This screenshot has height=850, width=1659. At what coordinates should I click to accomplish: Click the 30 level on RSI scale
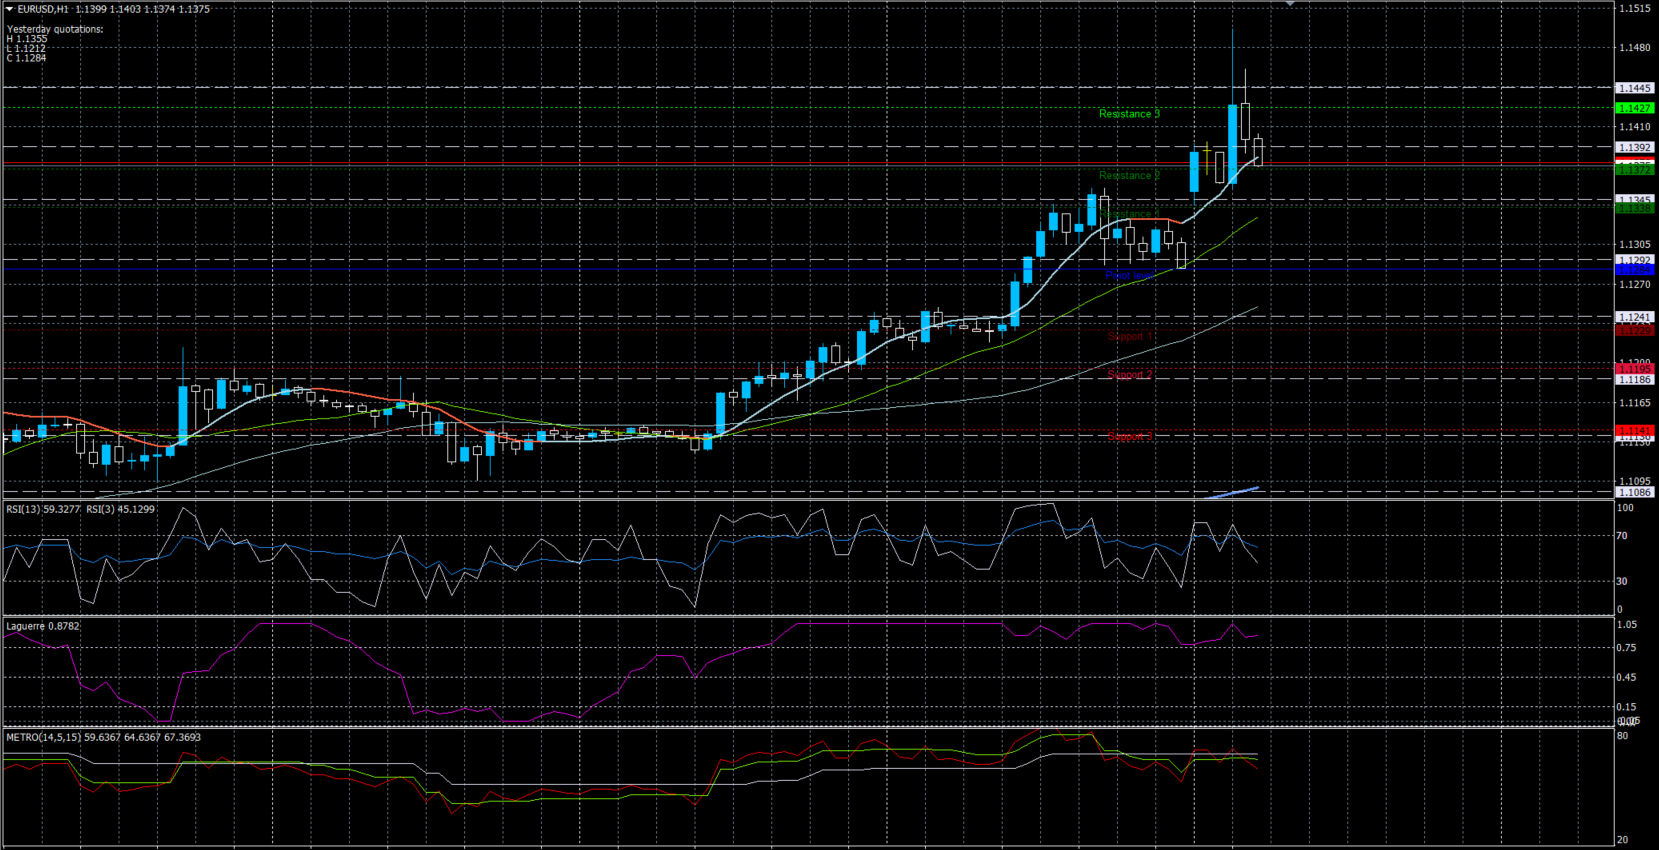point(1623,581)
